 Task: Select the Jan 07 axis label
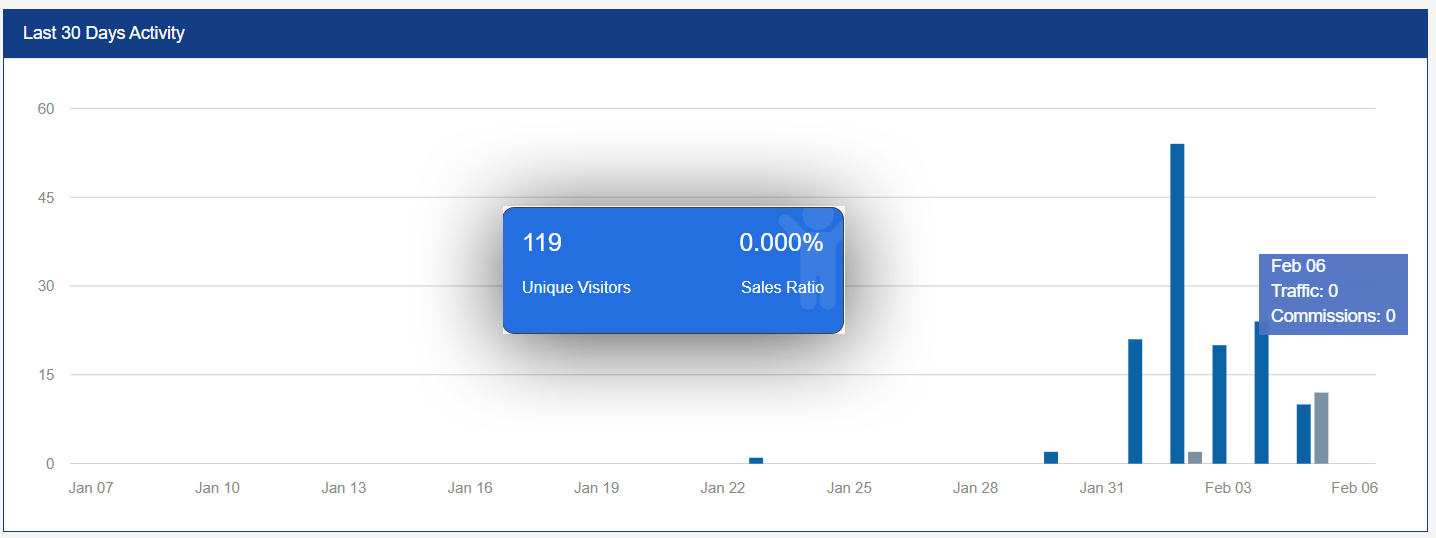click(91, 488)
